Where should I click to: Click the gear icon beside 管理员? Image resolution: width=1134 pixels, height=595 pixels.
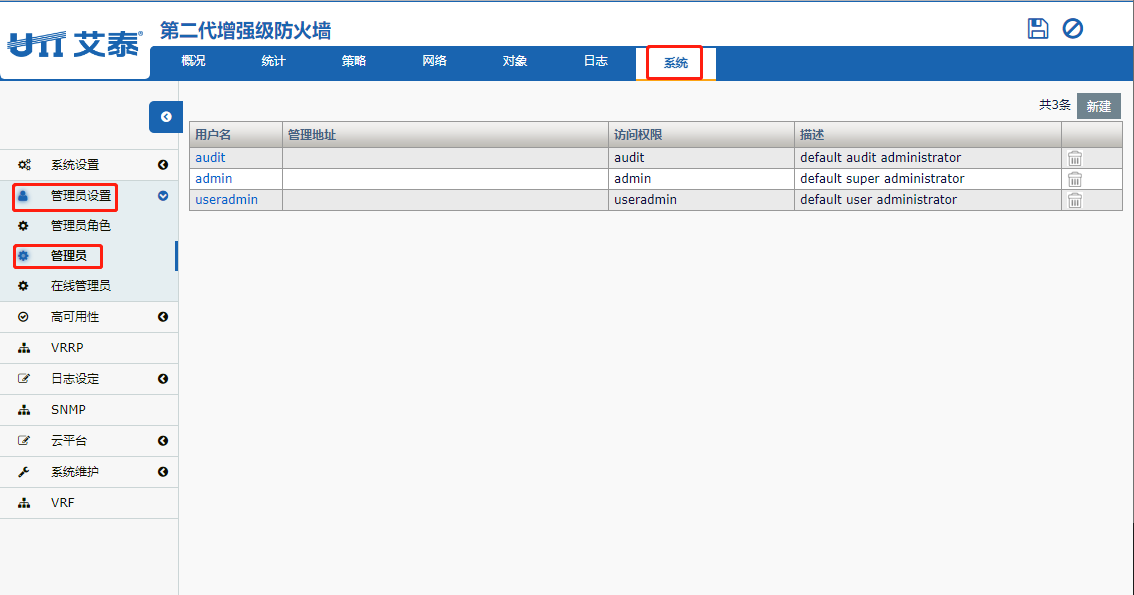coord(23,255)
